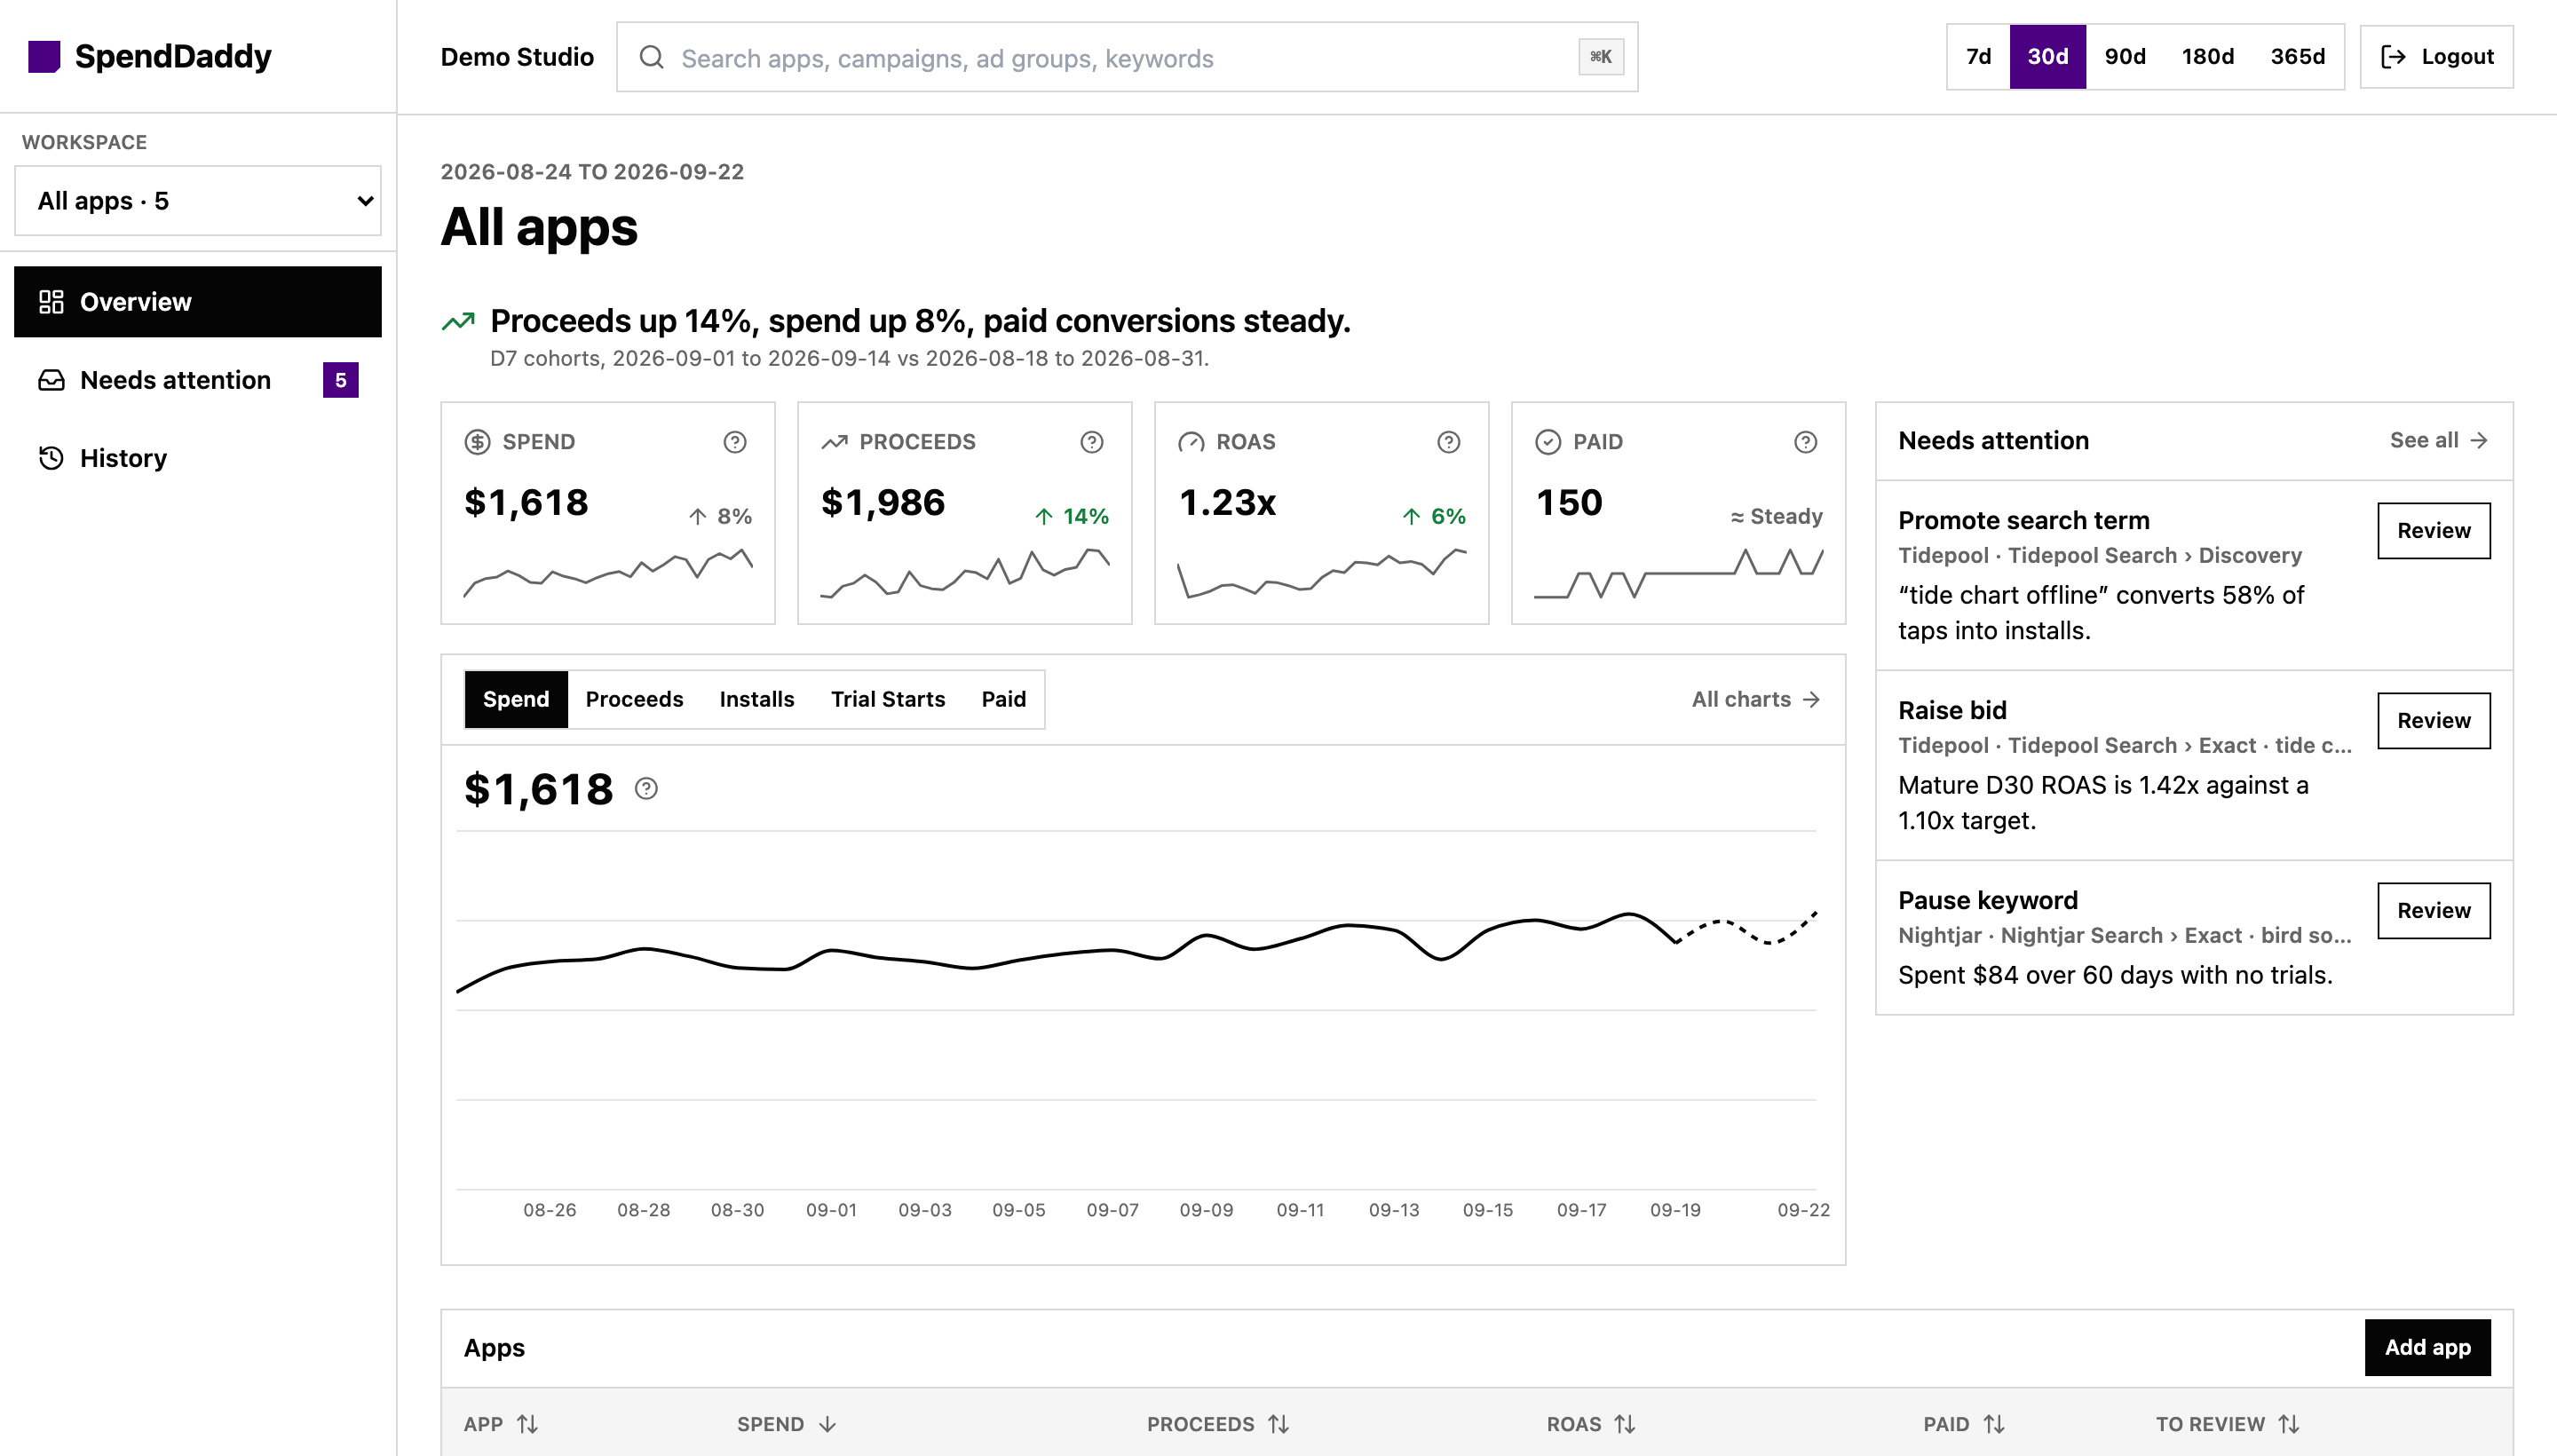
Task: Open the help icon on the Paid card
Action: (x=1806, y=442)
